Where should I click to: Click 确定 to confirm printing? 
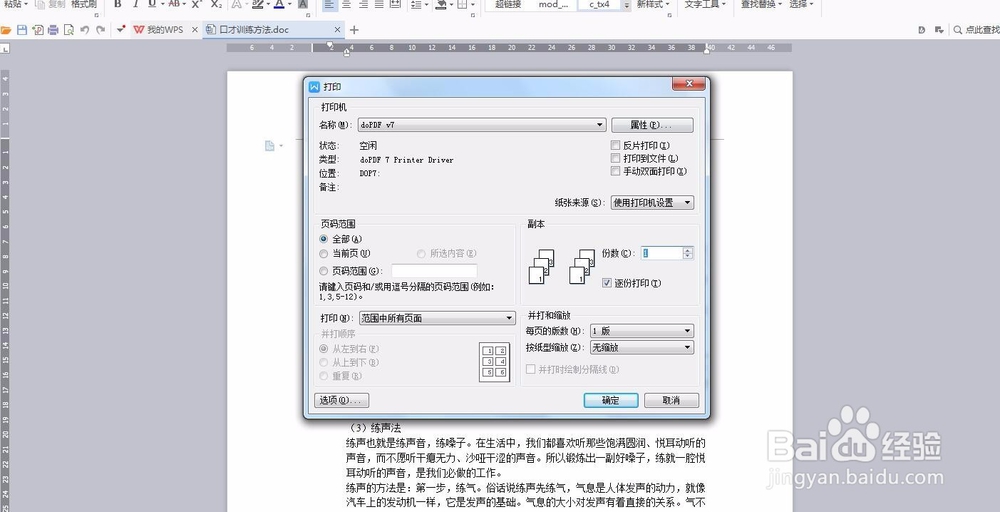(x=611, y=400)
